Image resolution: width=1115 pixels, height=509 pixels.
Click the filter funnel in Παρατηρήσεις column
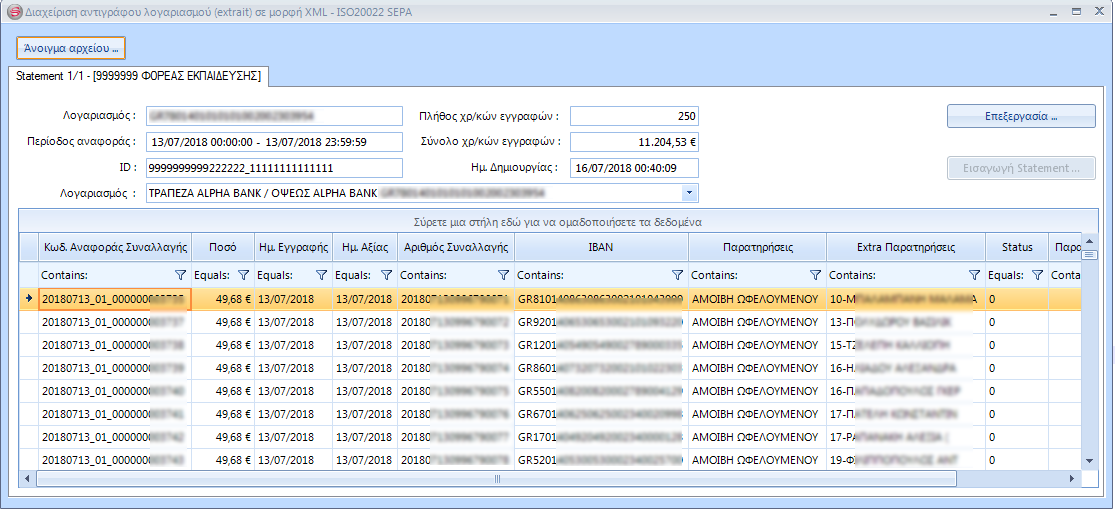tap(816, 275)
